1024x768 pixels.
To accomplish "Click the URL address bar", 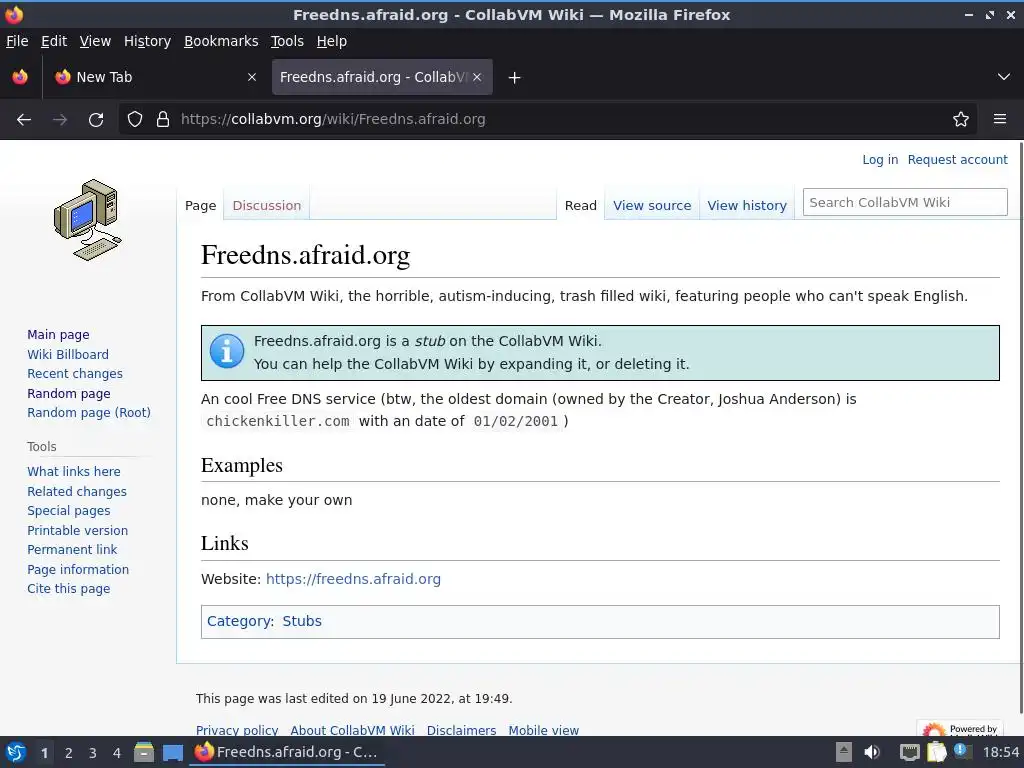I will click(x=549, y=120).
